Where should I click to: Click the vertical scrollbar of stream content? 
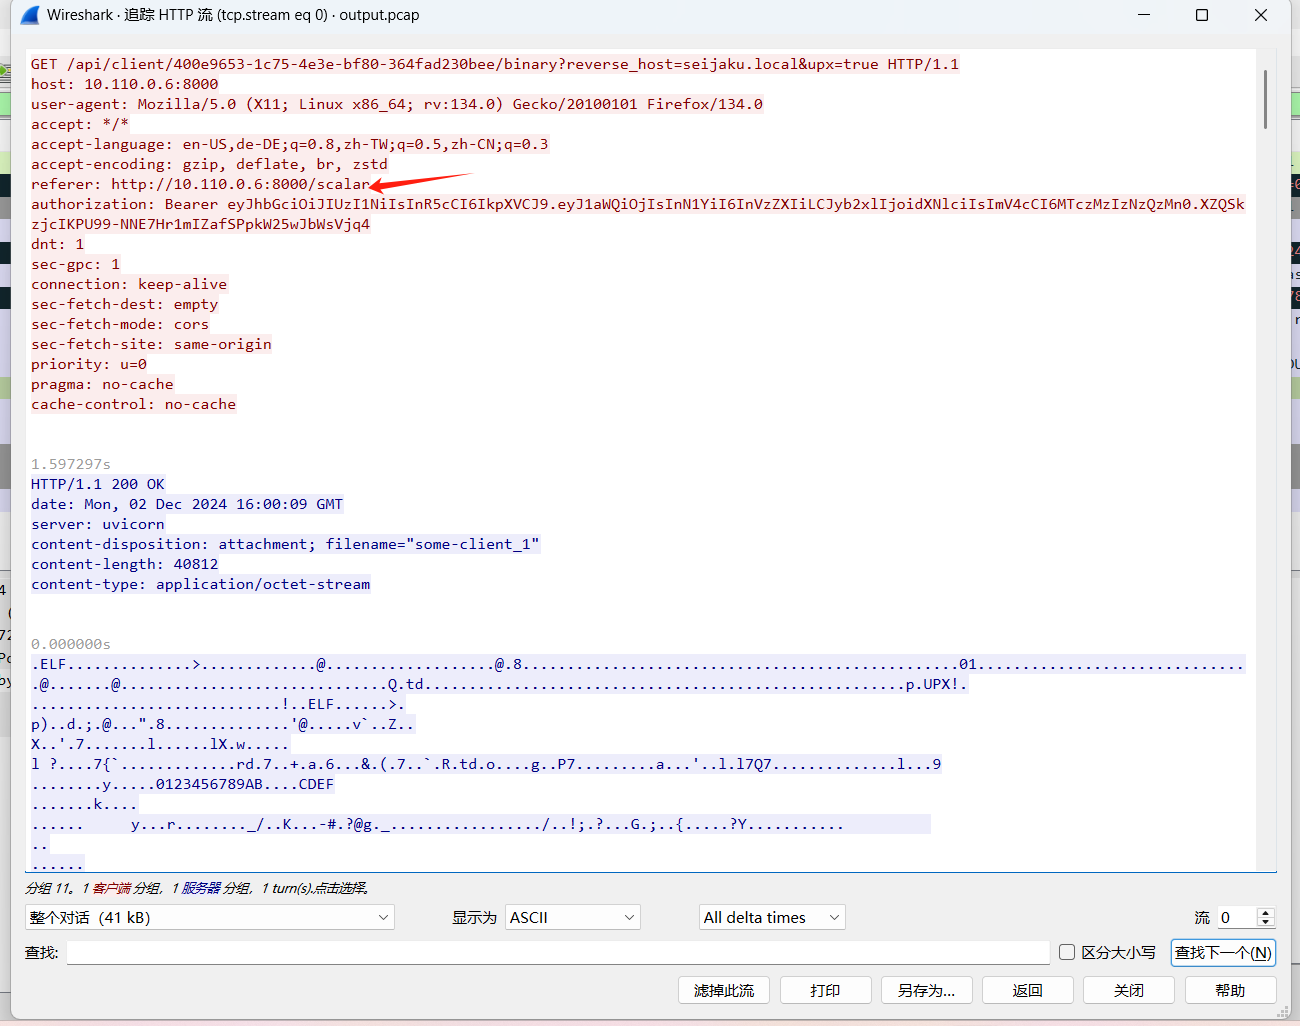(x=1265, y=100)
